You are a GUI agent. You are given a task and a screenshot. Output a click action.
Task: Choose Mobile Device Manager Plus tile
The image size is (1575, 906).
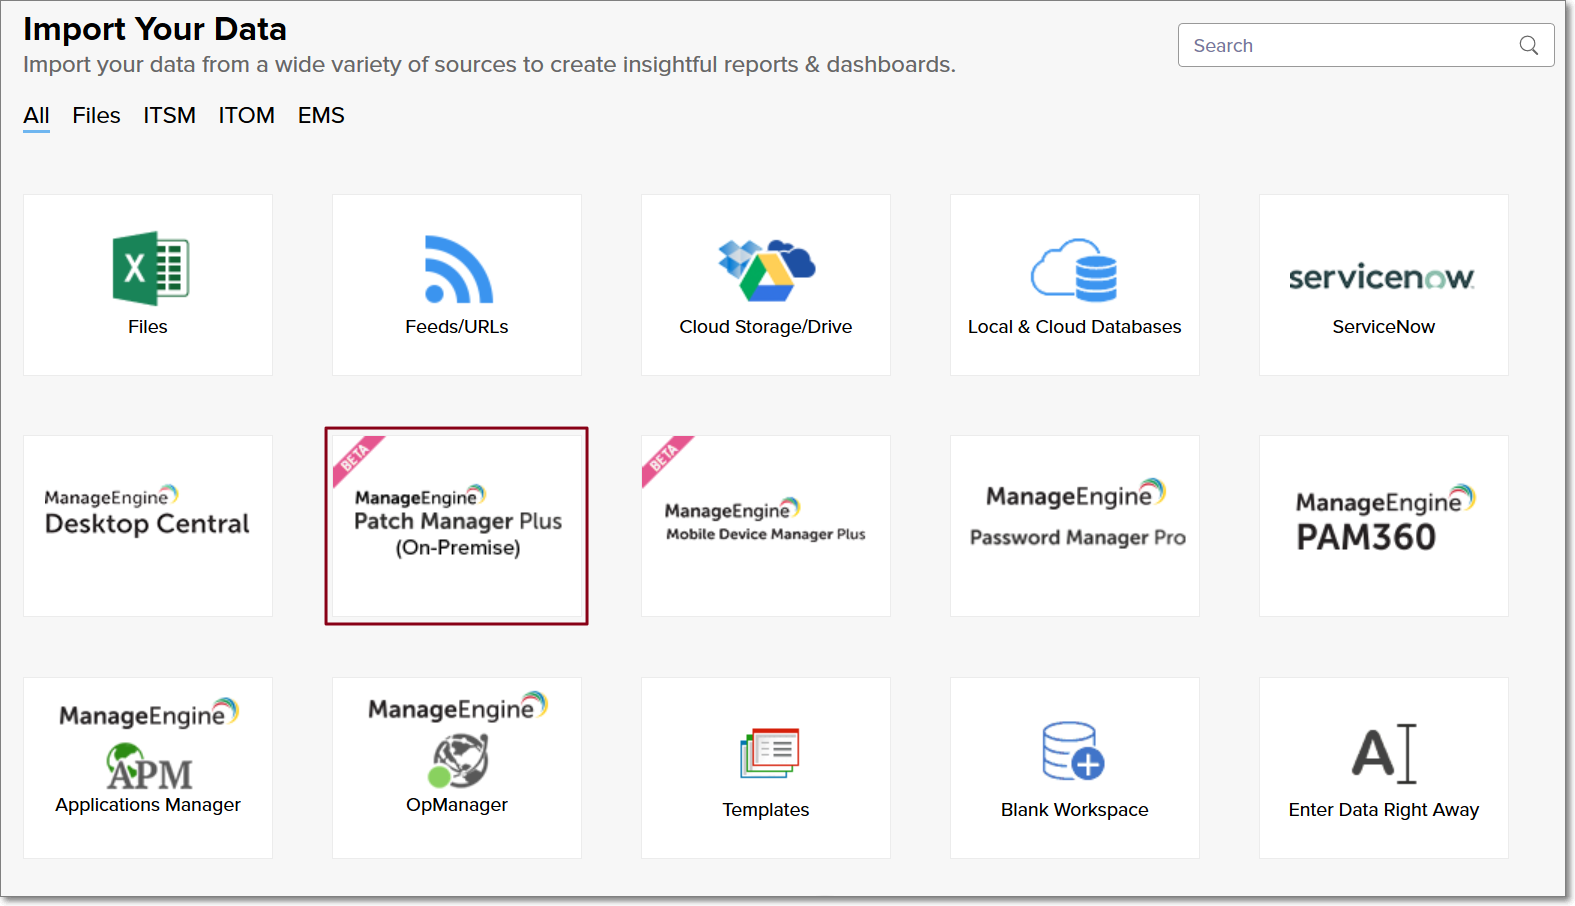coord(766,526)
